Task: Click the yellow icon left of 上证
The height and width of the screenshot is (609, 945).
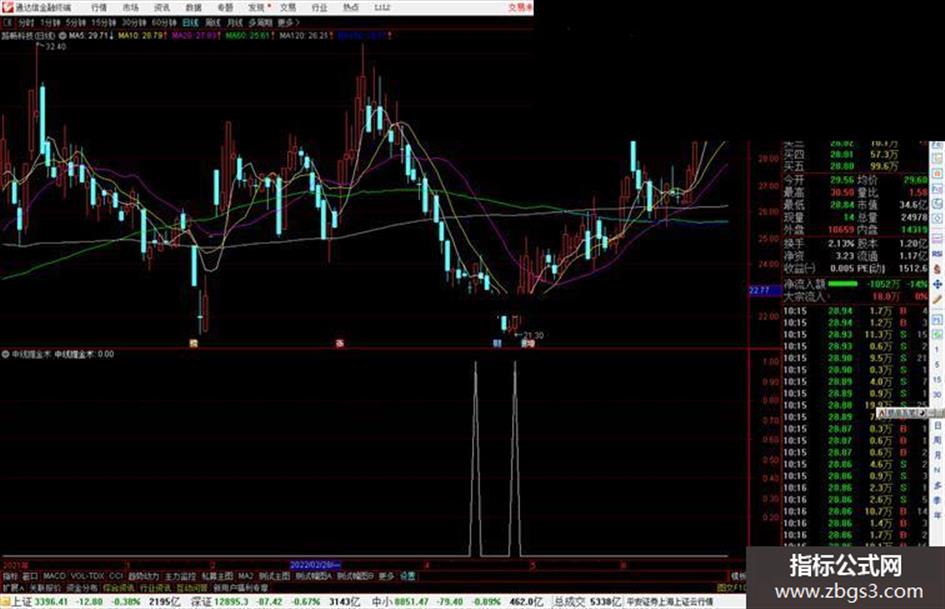Action: (x=5, y=602)
